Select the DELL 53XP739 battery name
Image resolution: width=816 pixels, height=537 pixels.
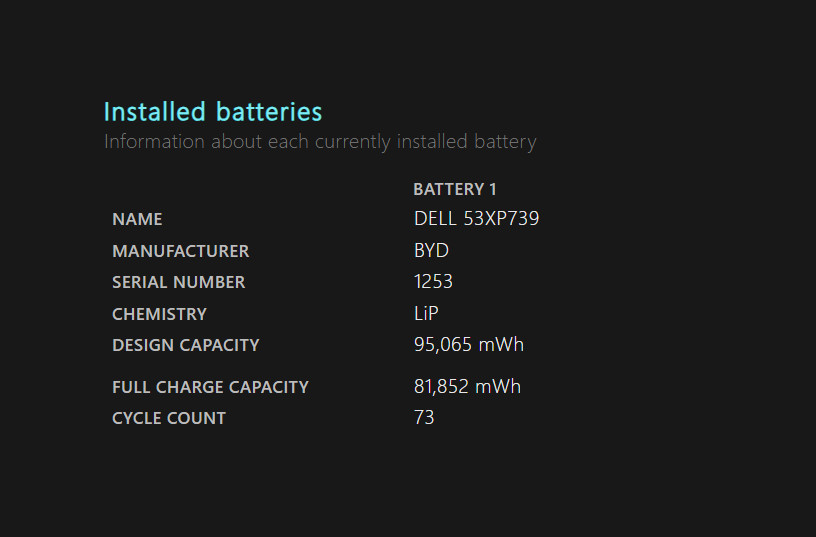(x=476, y=219)
